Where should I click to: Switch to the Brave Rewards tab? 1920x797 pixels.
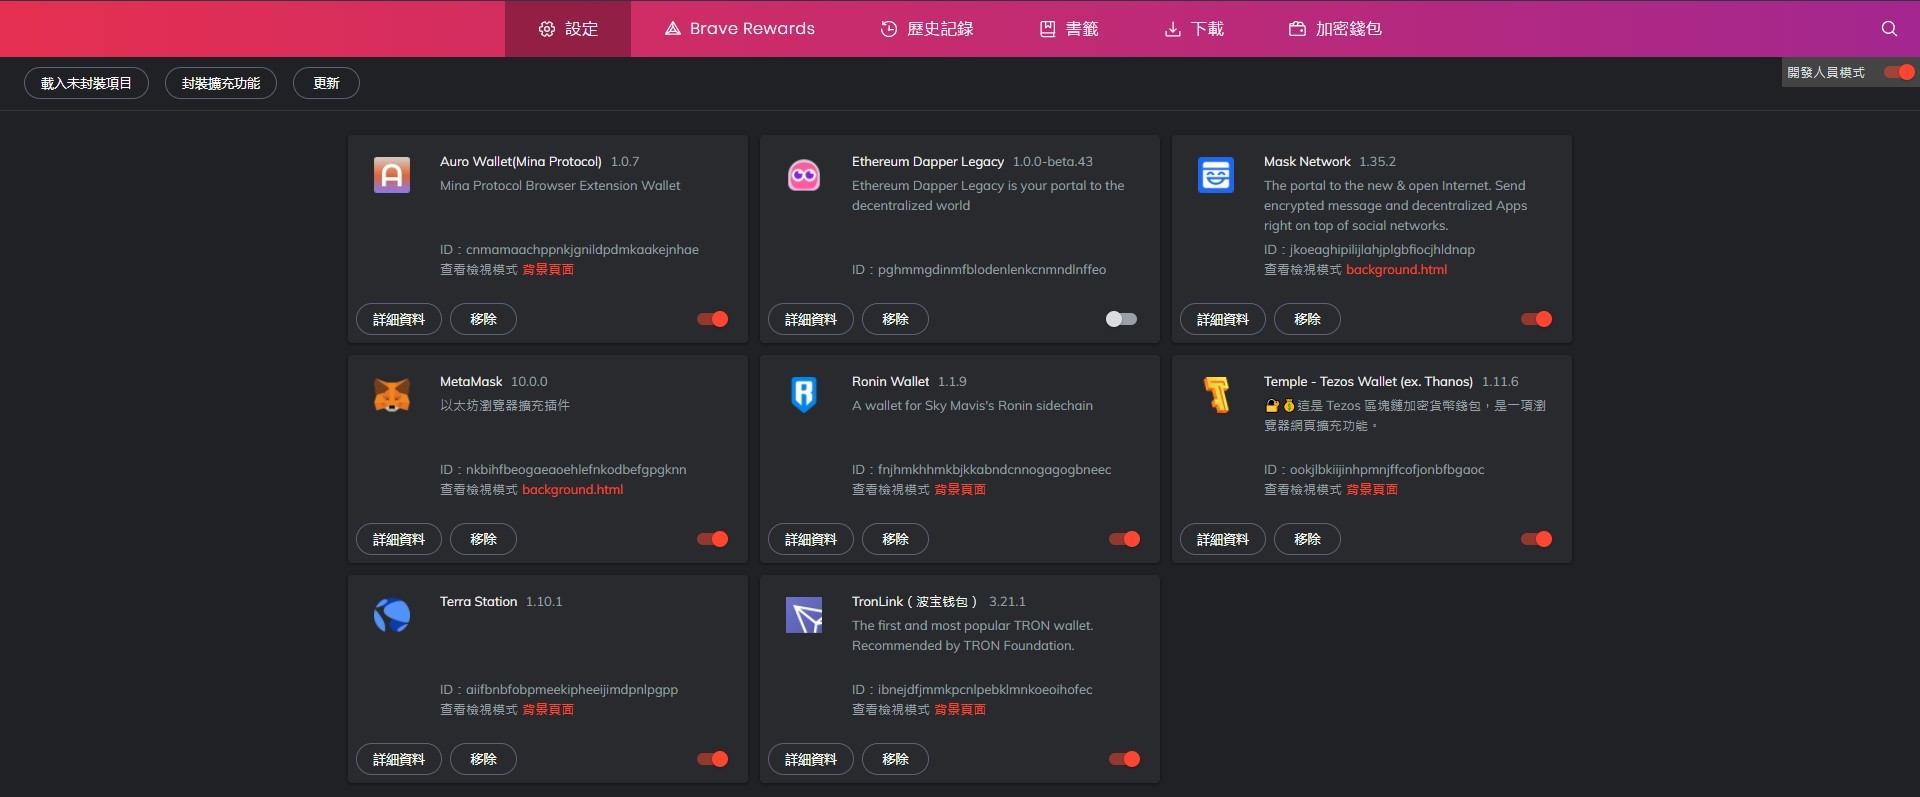point(740,29)
